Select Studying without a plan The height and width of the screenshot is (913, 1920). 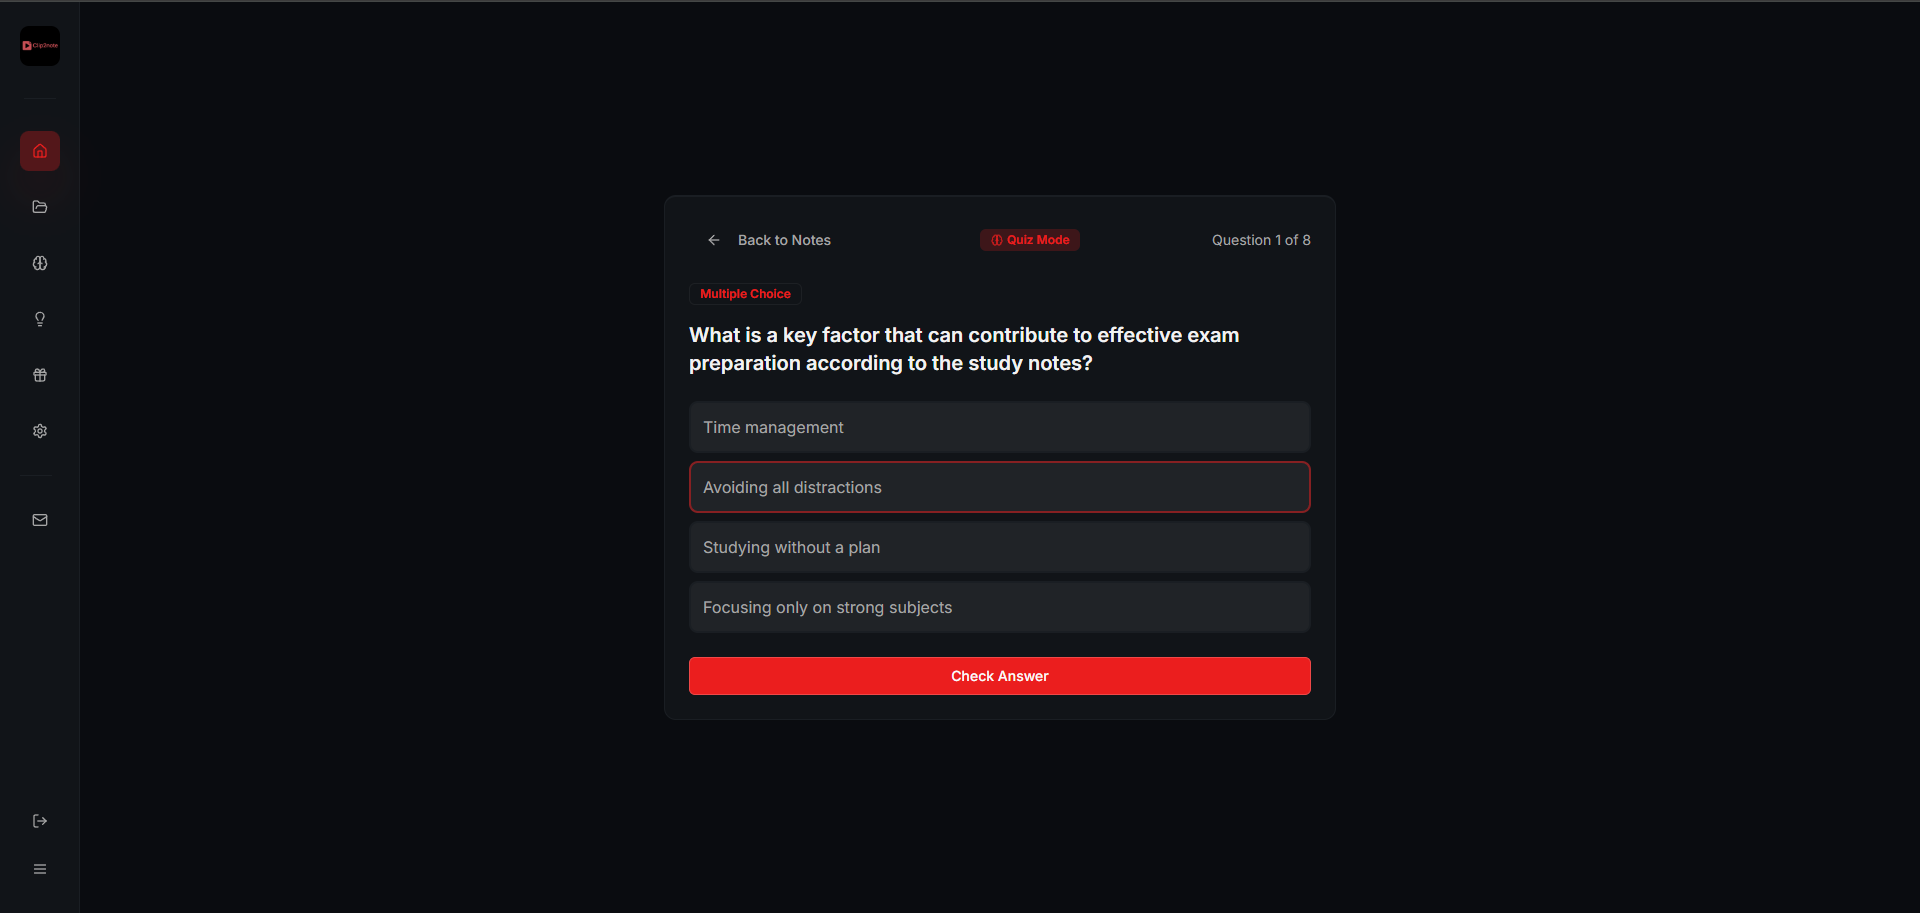pos(999,547)
